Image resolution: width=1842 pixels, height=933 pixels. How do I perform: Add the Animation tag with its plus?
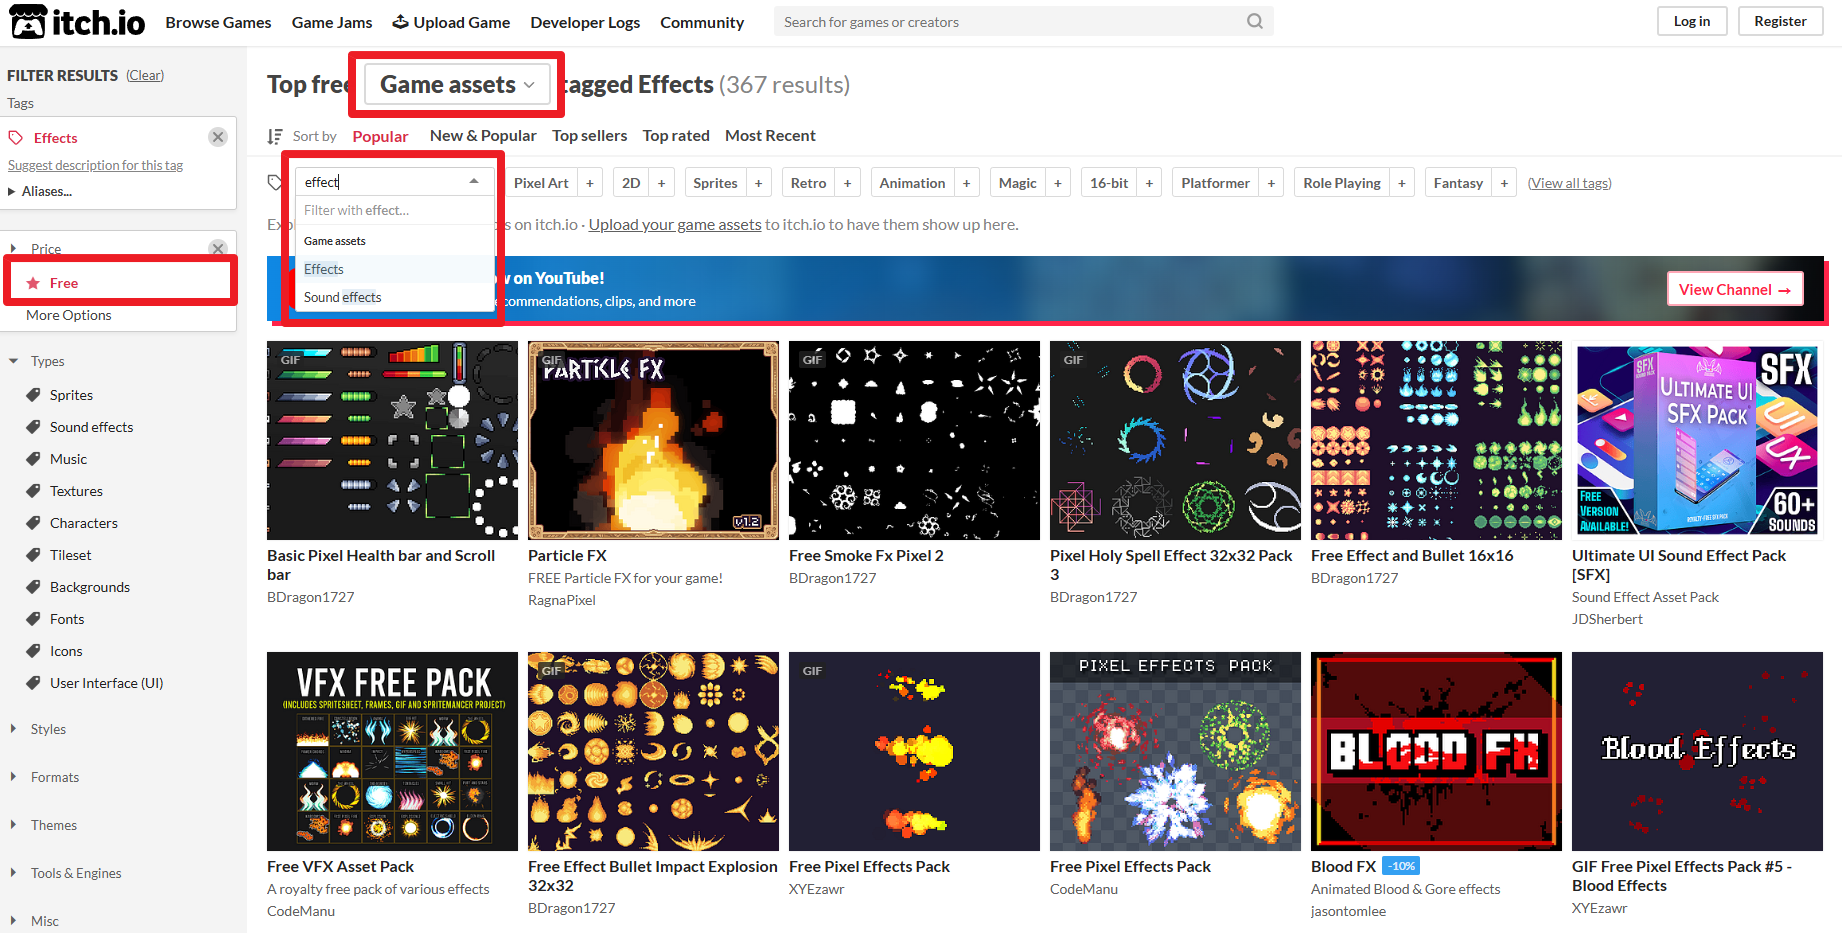click(x=966, y=183)
